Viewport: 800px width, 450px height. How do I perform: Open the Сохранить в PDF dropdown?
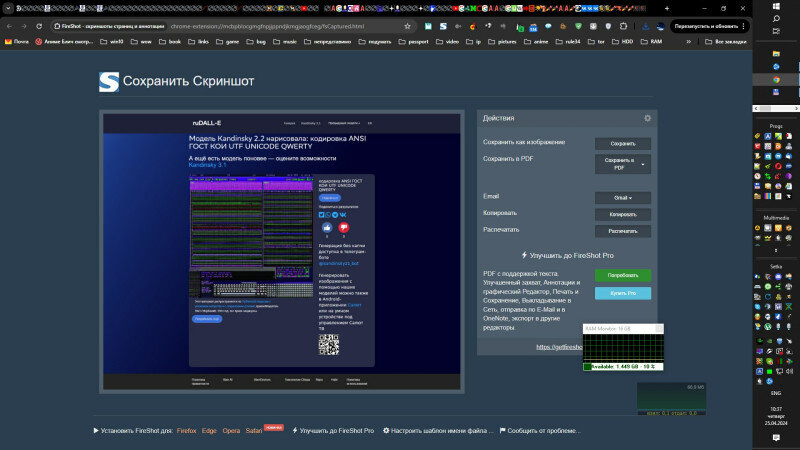coord(622,164)
